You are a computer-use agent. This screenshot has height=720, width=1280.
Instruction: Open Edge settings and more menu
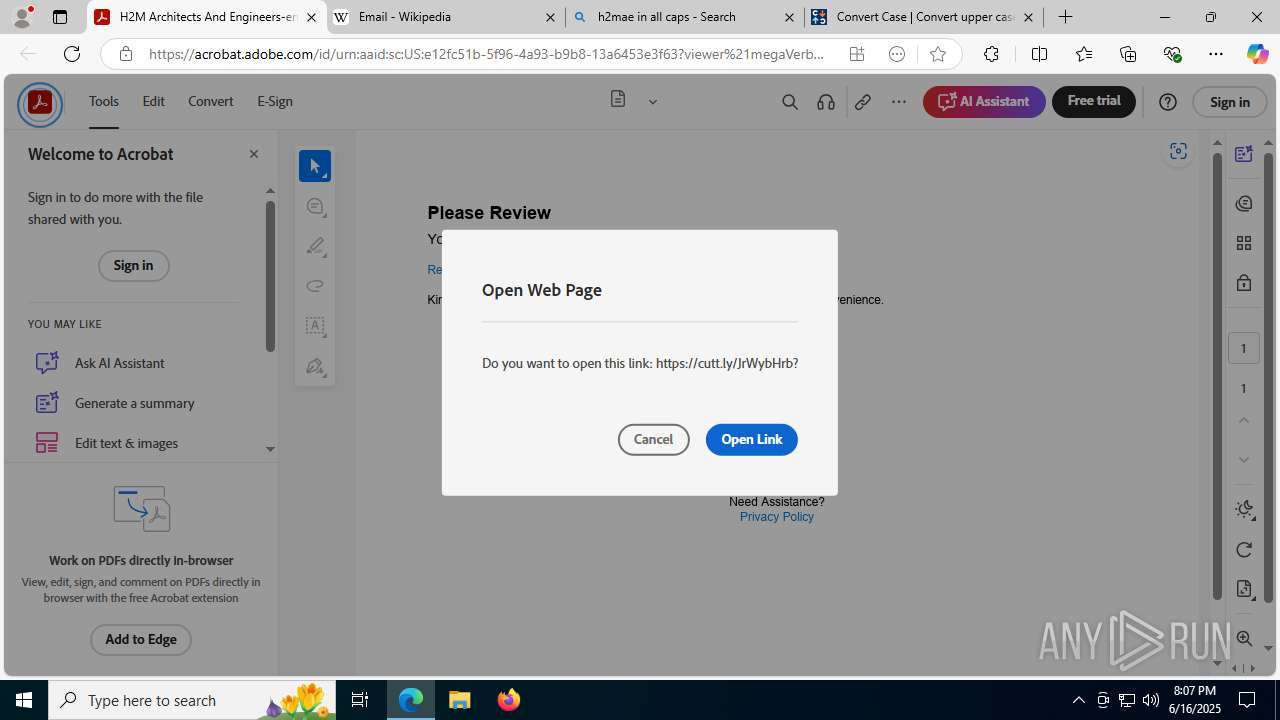pos(1216,54)
